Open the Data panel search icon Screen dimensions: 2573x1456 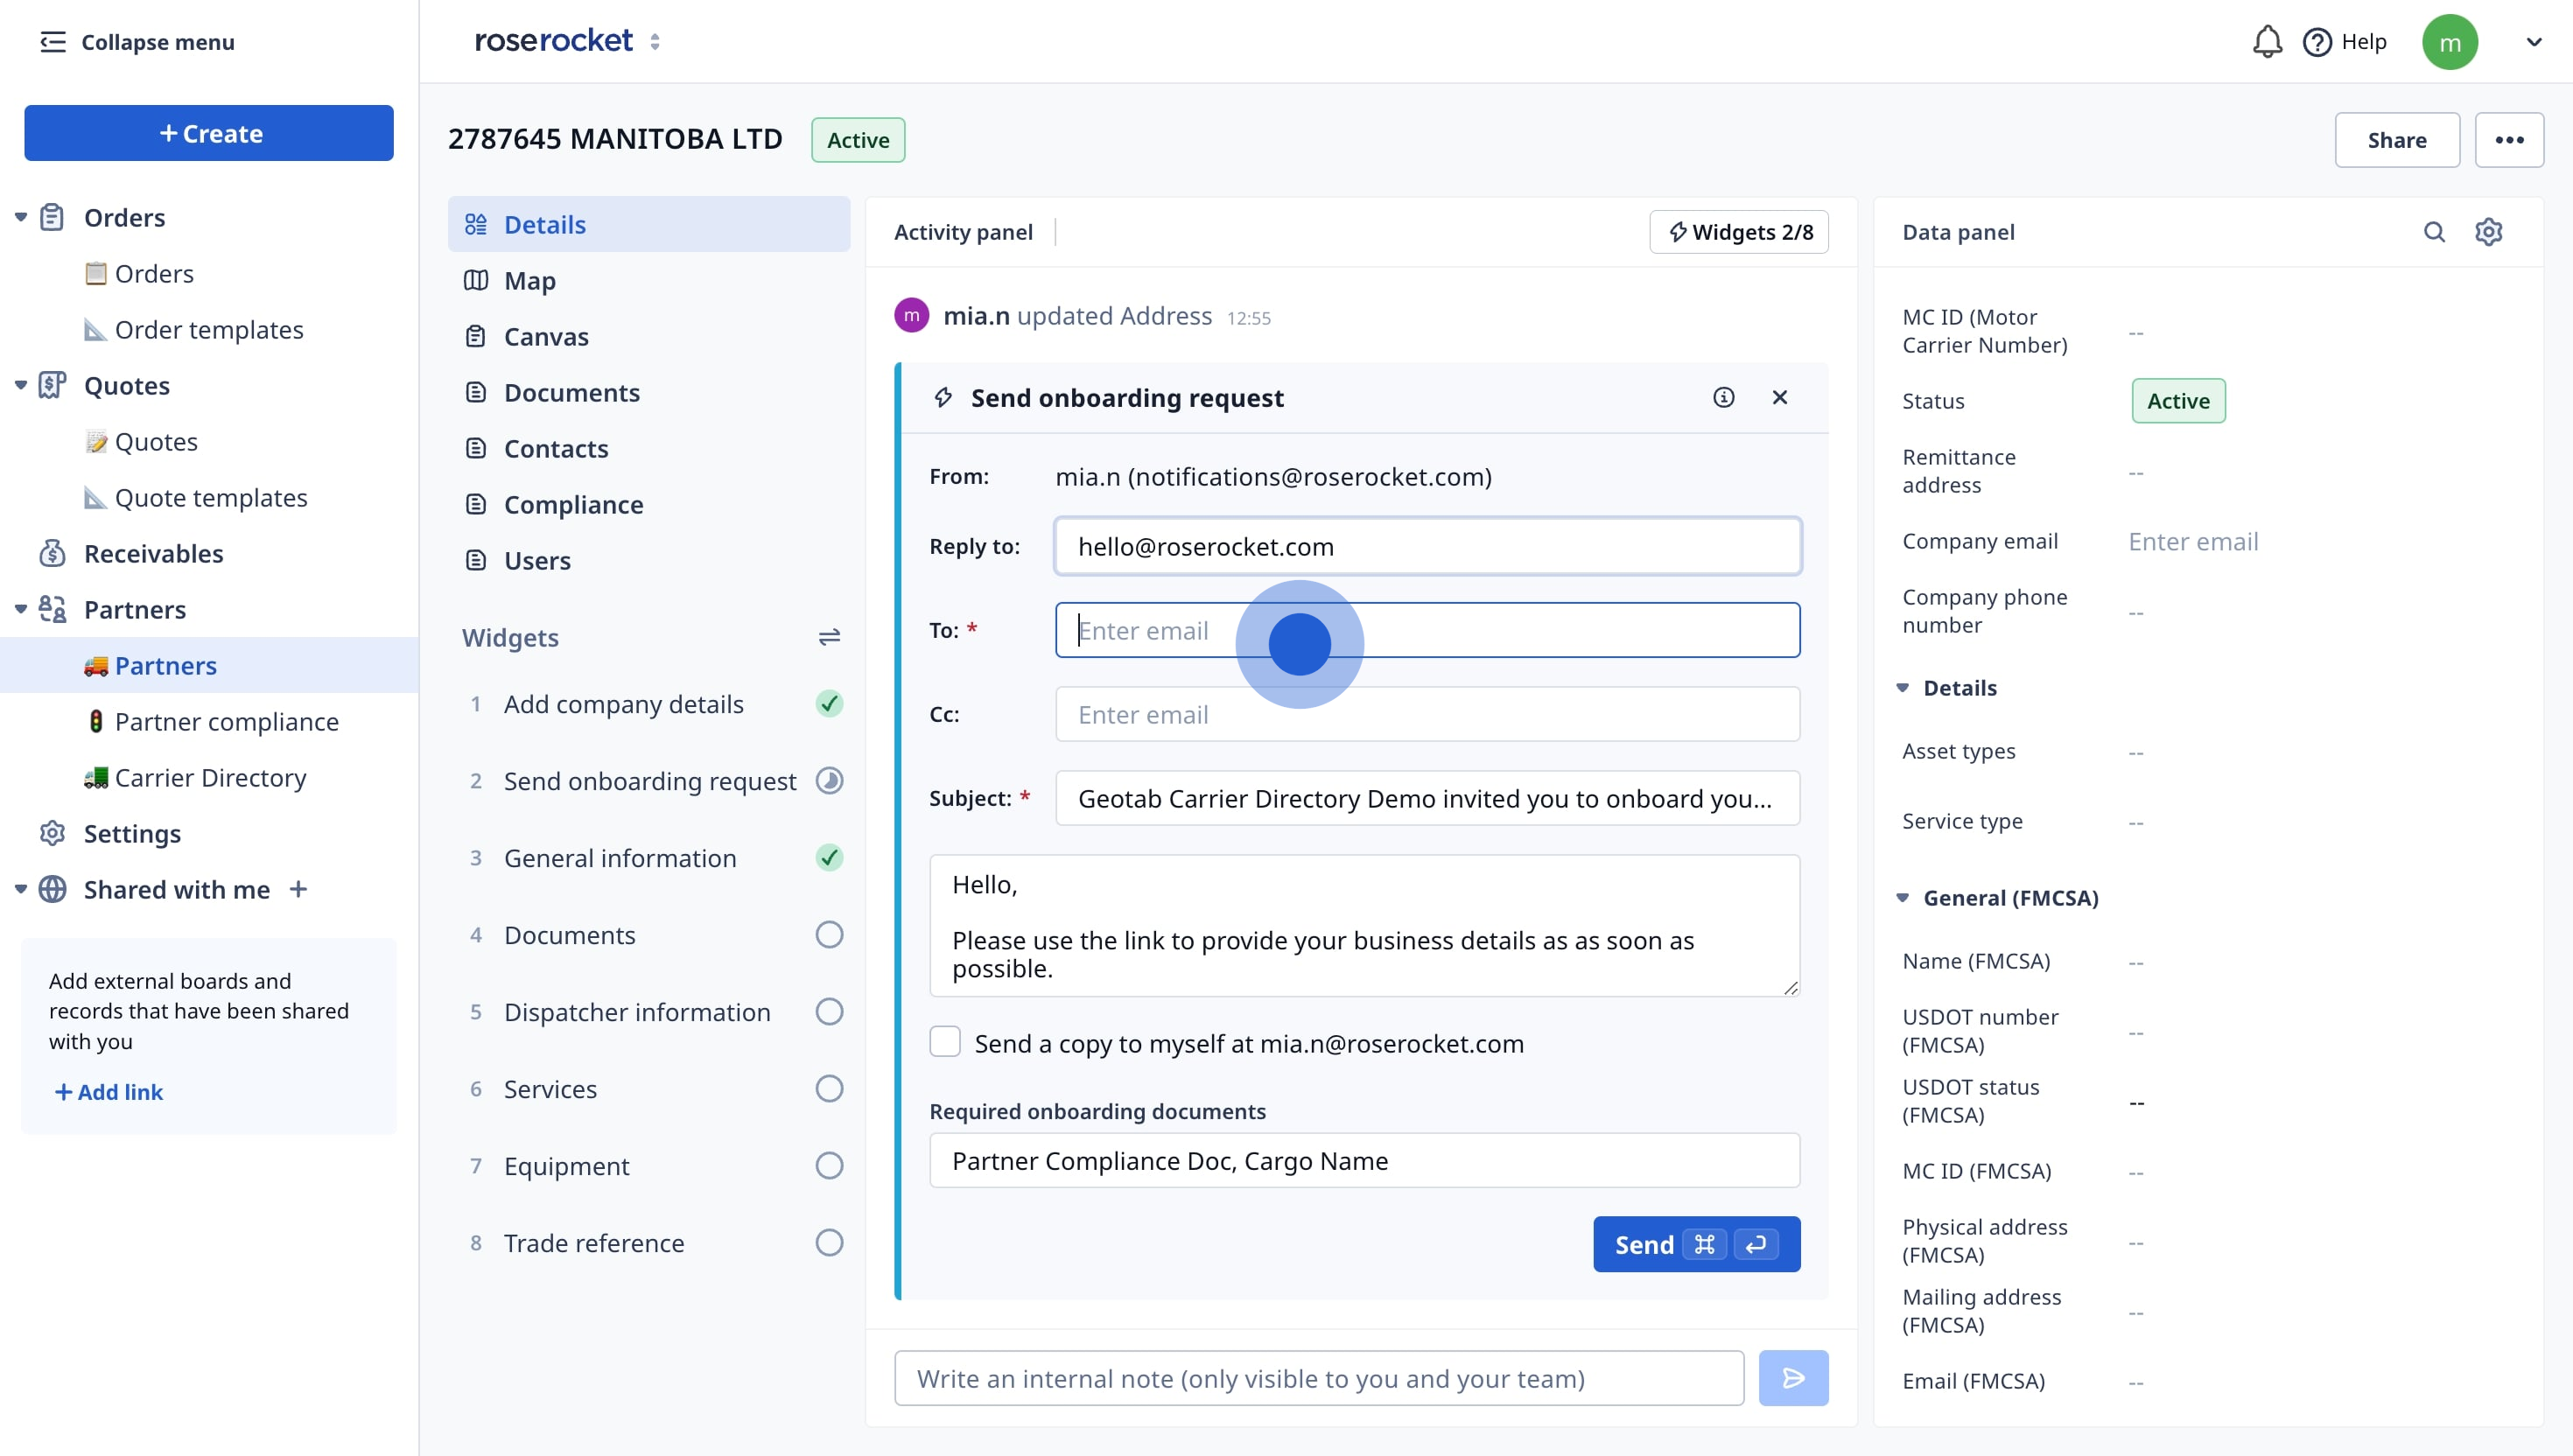(x=2434, y=232)
